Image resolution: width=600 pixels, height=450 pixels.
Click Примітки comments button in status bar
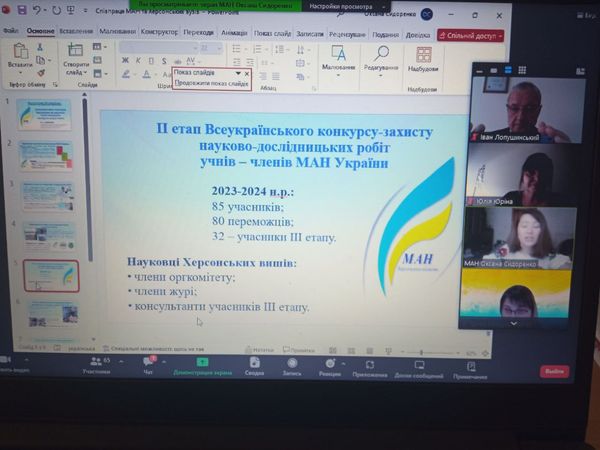[x=299, y=349]
